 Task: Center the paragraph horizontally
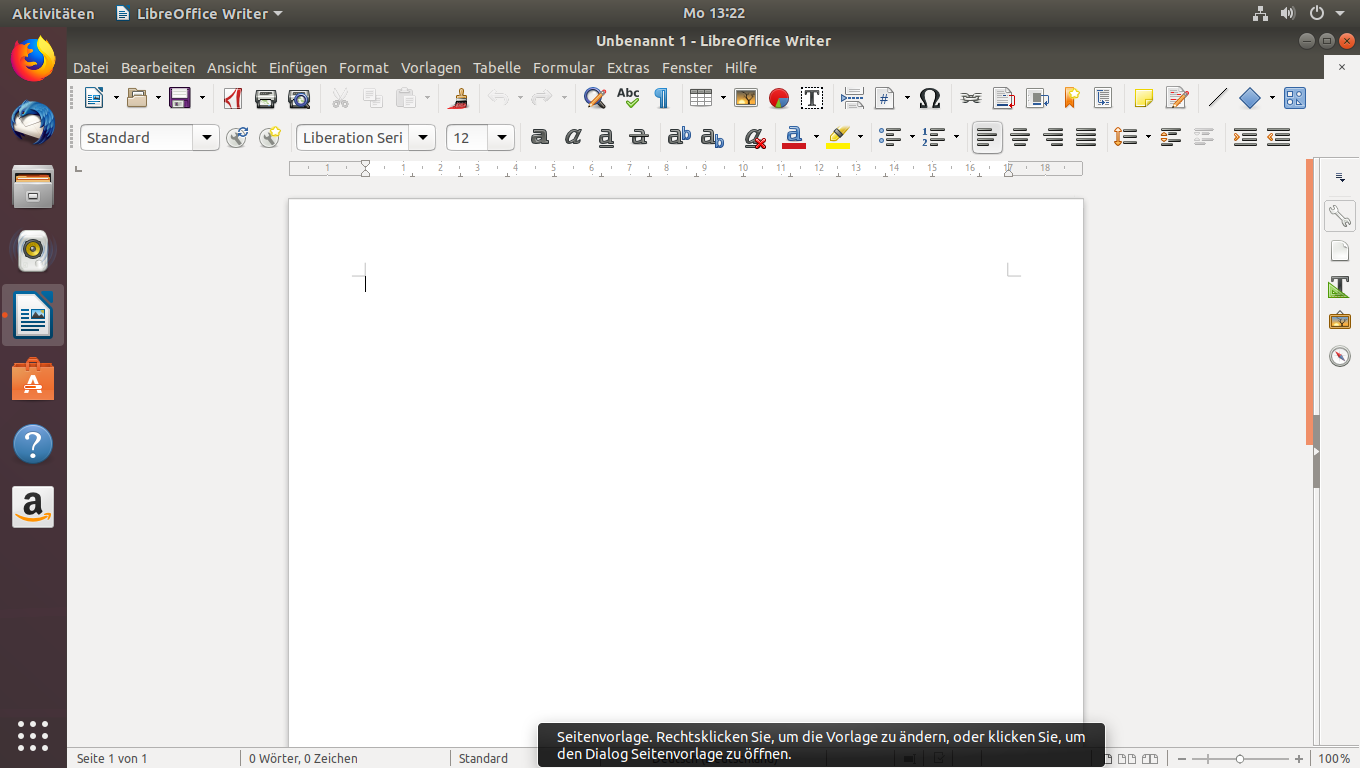[x=1020, y=137]
